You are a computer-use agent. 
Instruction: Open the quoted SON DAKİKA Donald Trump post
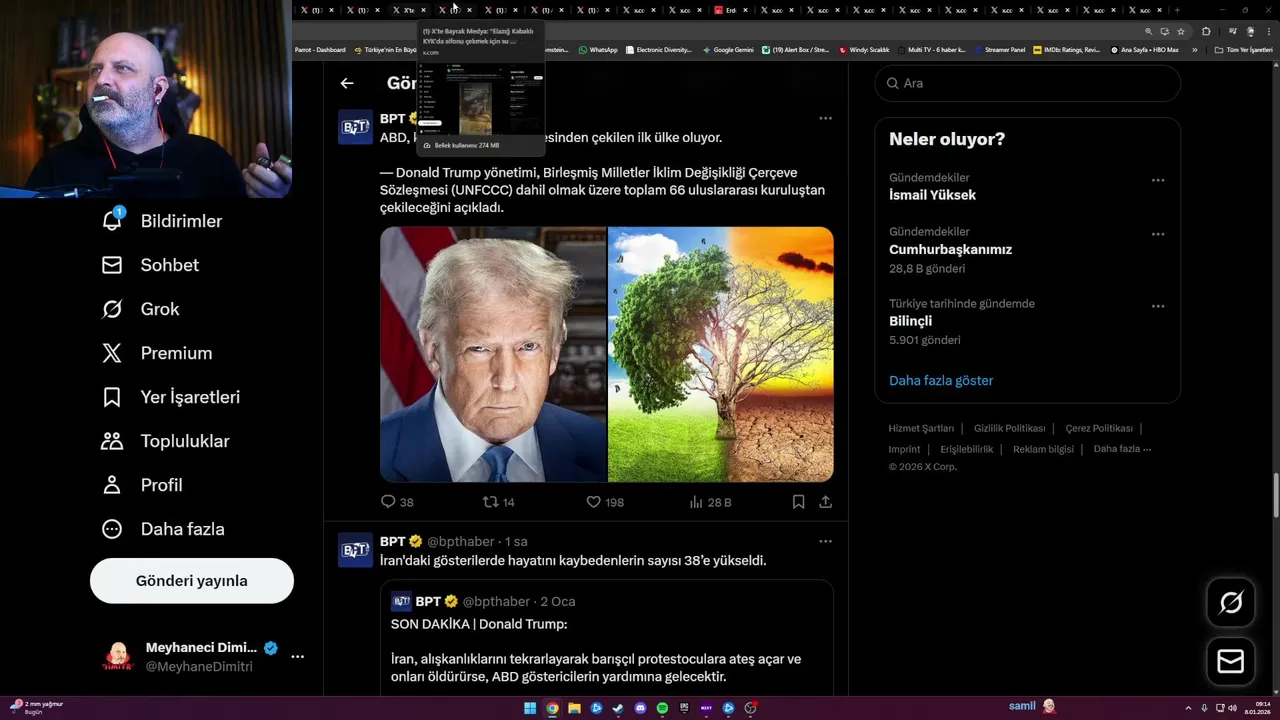(607, 638)
